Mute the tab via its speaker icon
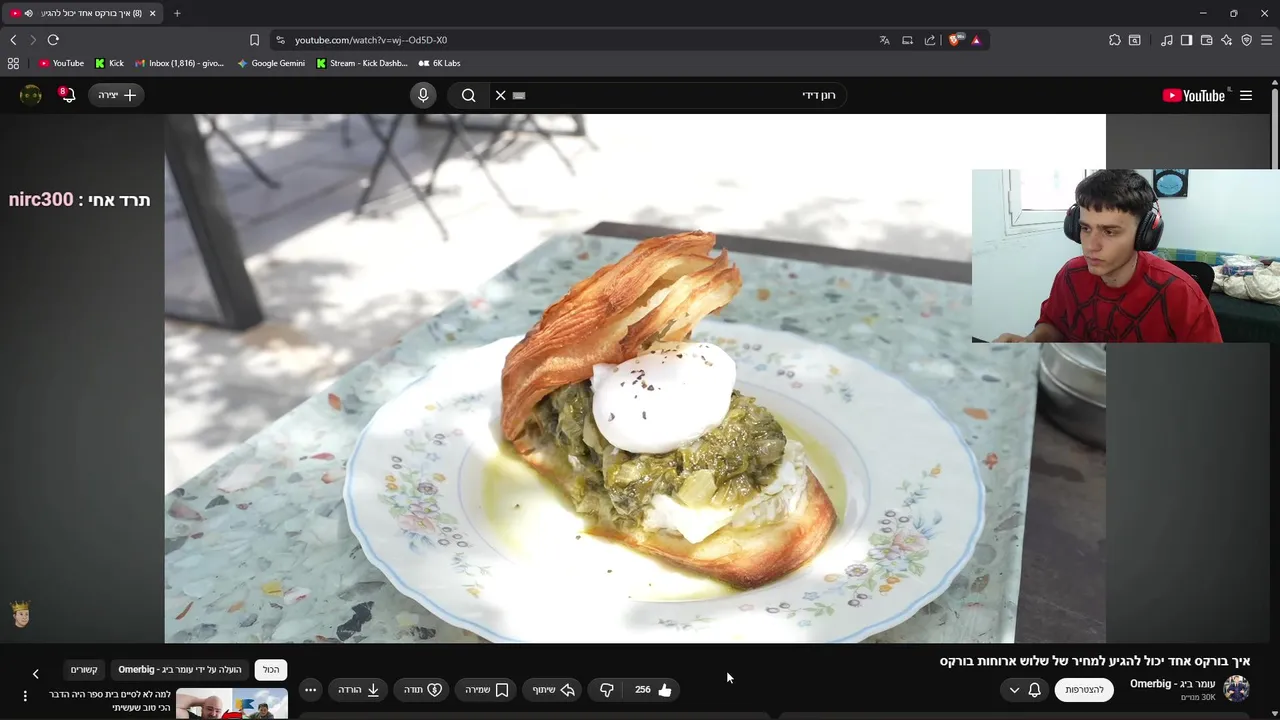 click(x=28, y=13)
